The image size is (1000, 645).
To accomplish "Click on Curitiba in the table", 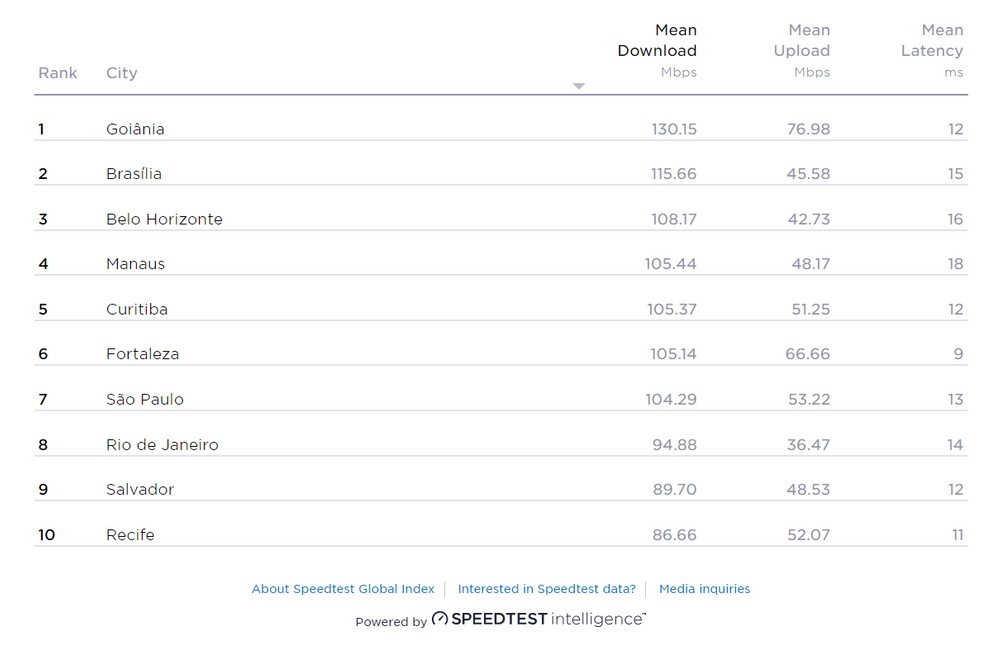I will point(137,309).
